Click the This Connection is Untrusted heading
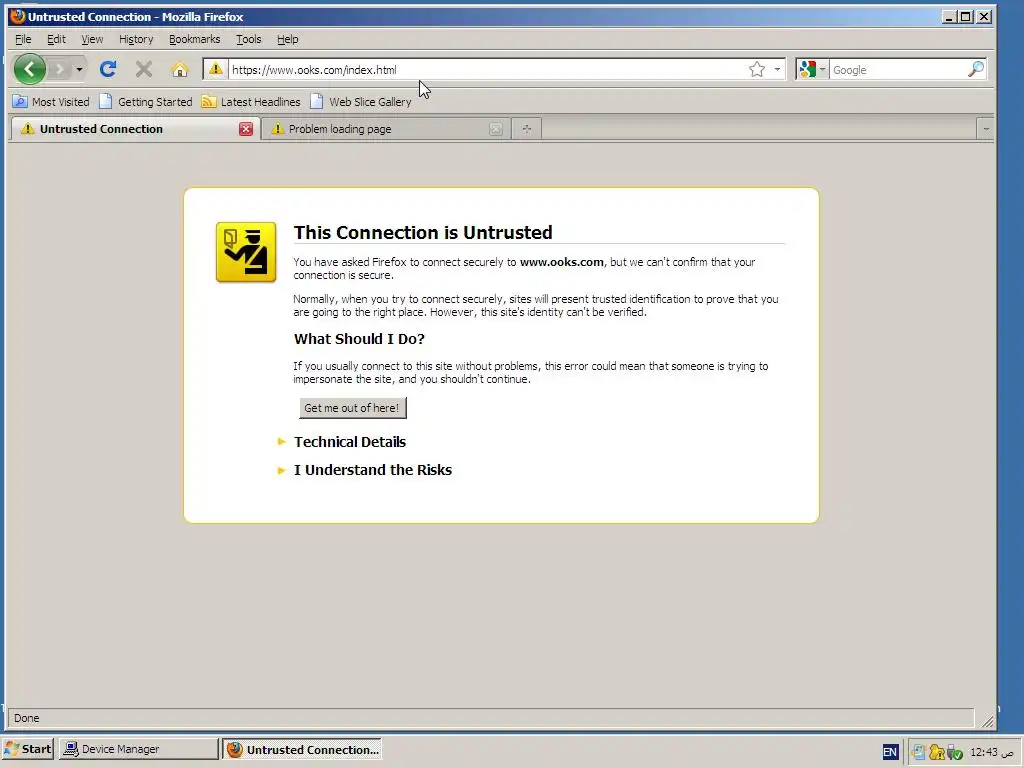The height and width of the screenshot is (768, 1024). 423,232
